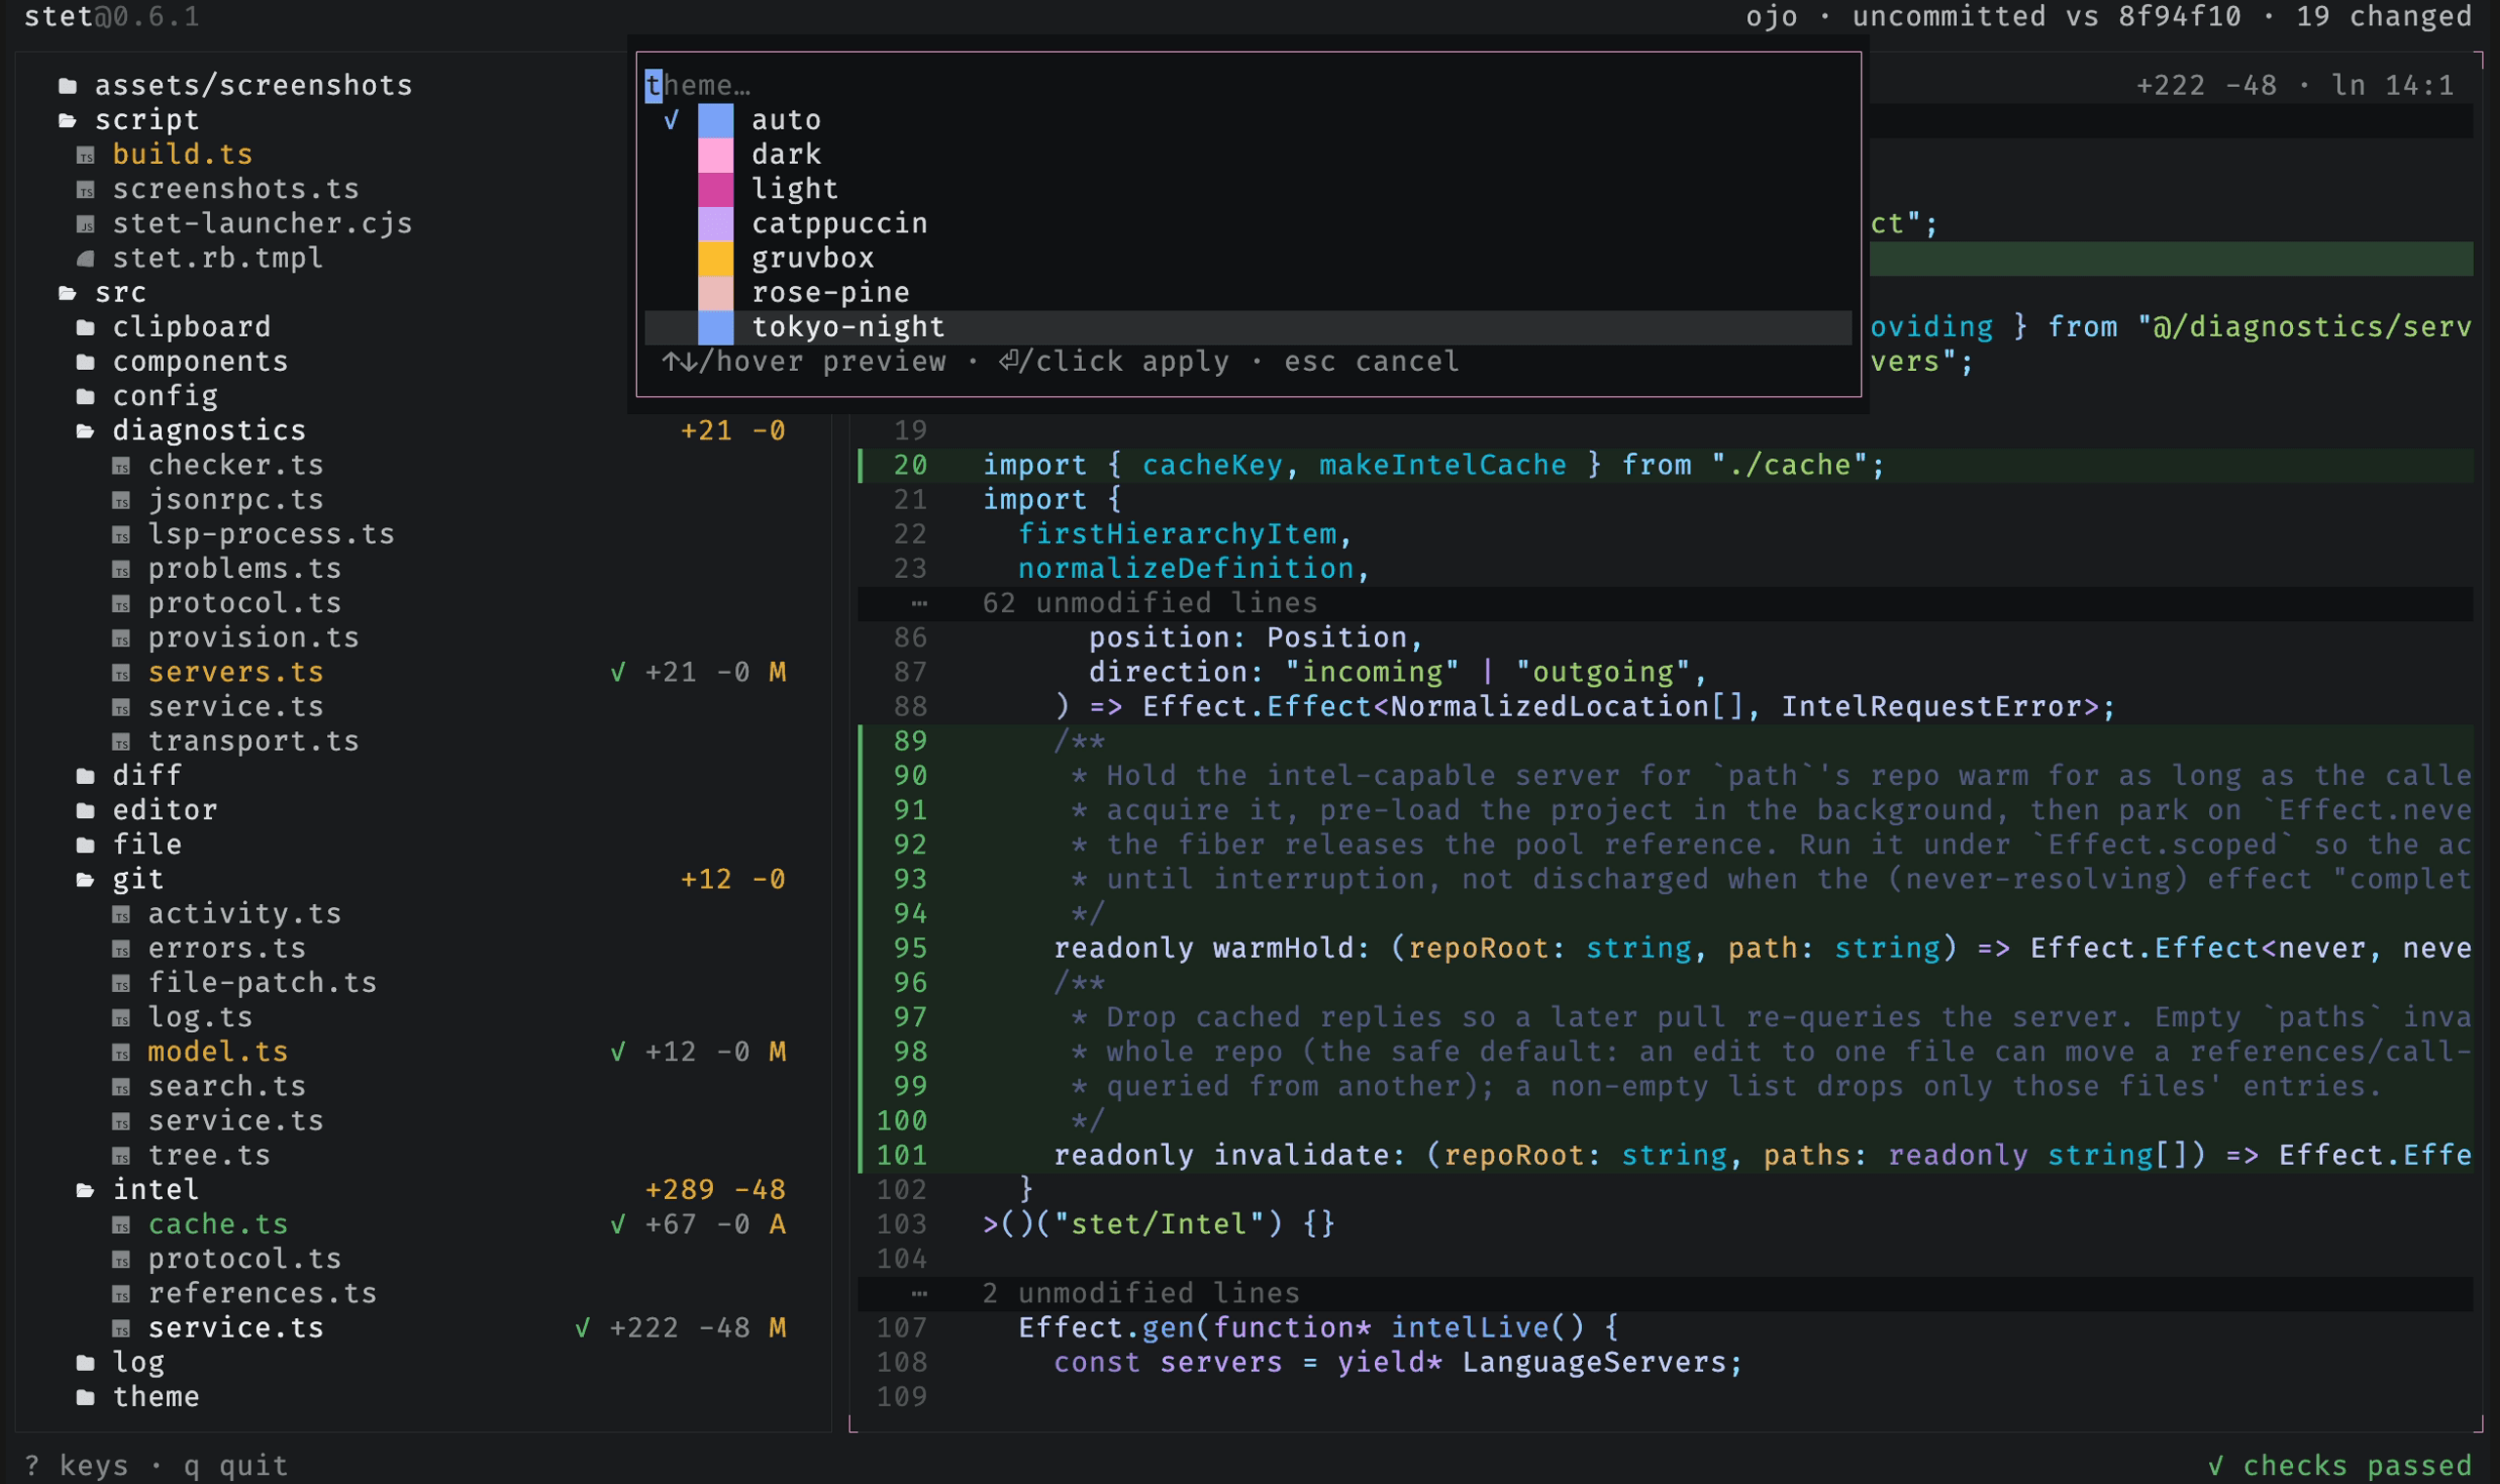
Task: Open service.ts under the git folder
Action: (236, 1121)
